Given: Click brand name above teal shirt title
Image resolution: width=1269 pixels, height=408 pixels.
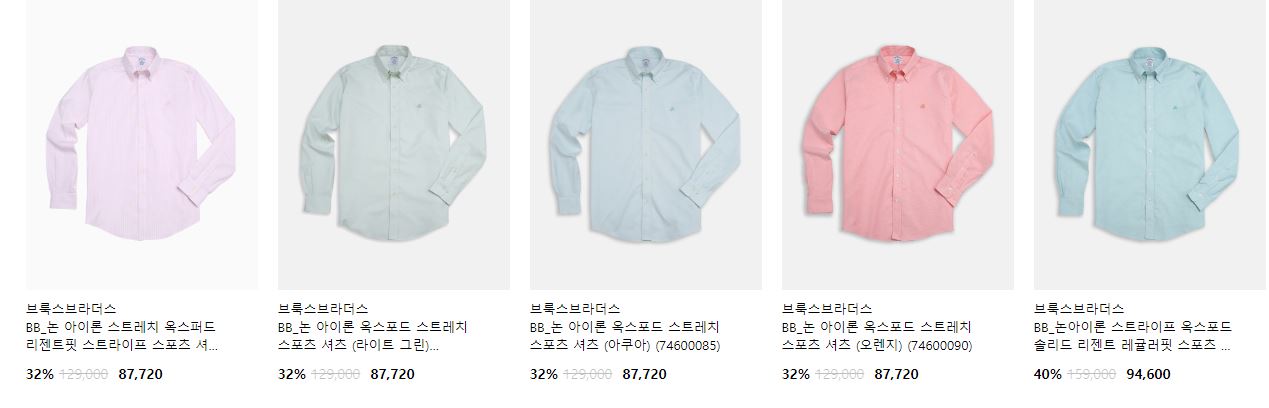Looking at the screenshot, I should (x=1079, y=309).
